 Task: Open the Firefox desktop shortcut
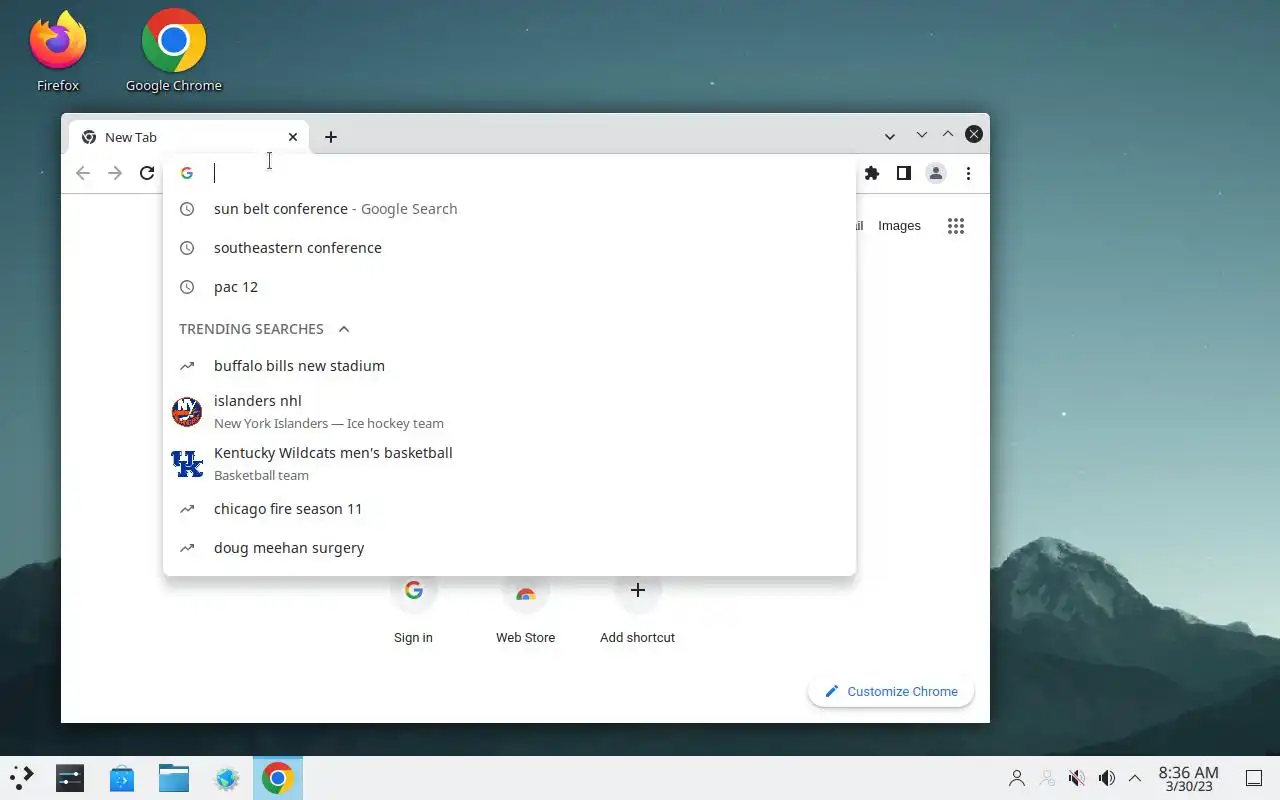pyautogui.click(x=58, y=52)
